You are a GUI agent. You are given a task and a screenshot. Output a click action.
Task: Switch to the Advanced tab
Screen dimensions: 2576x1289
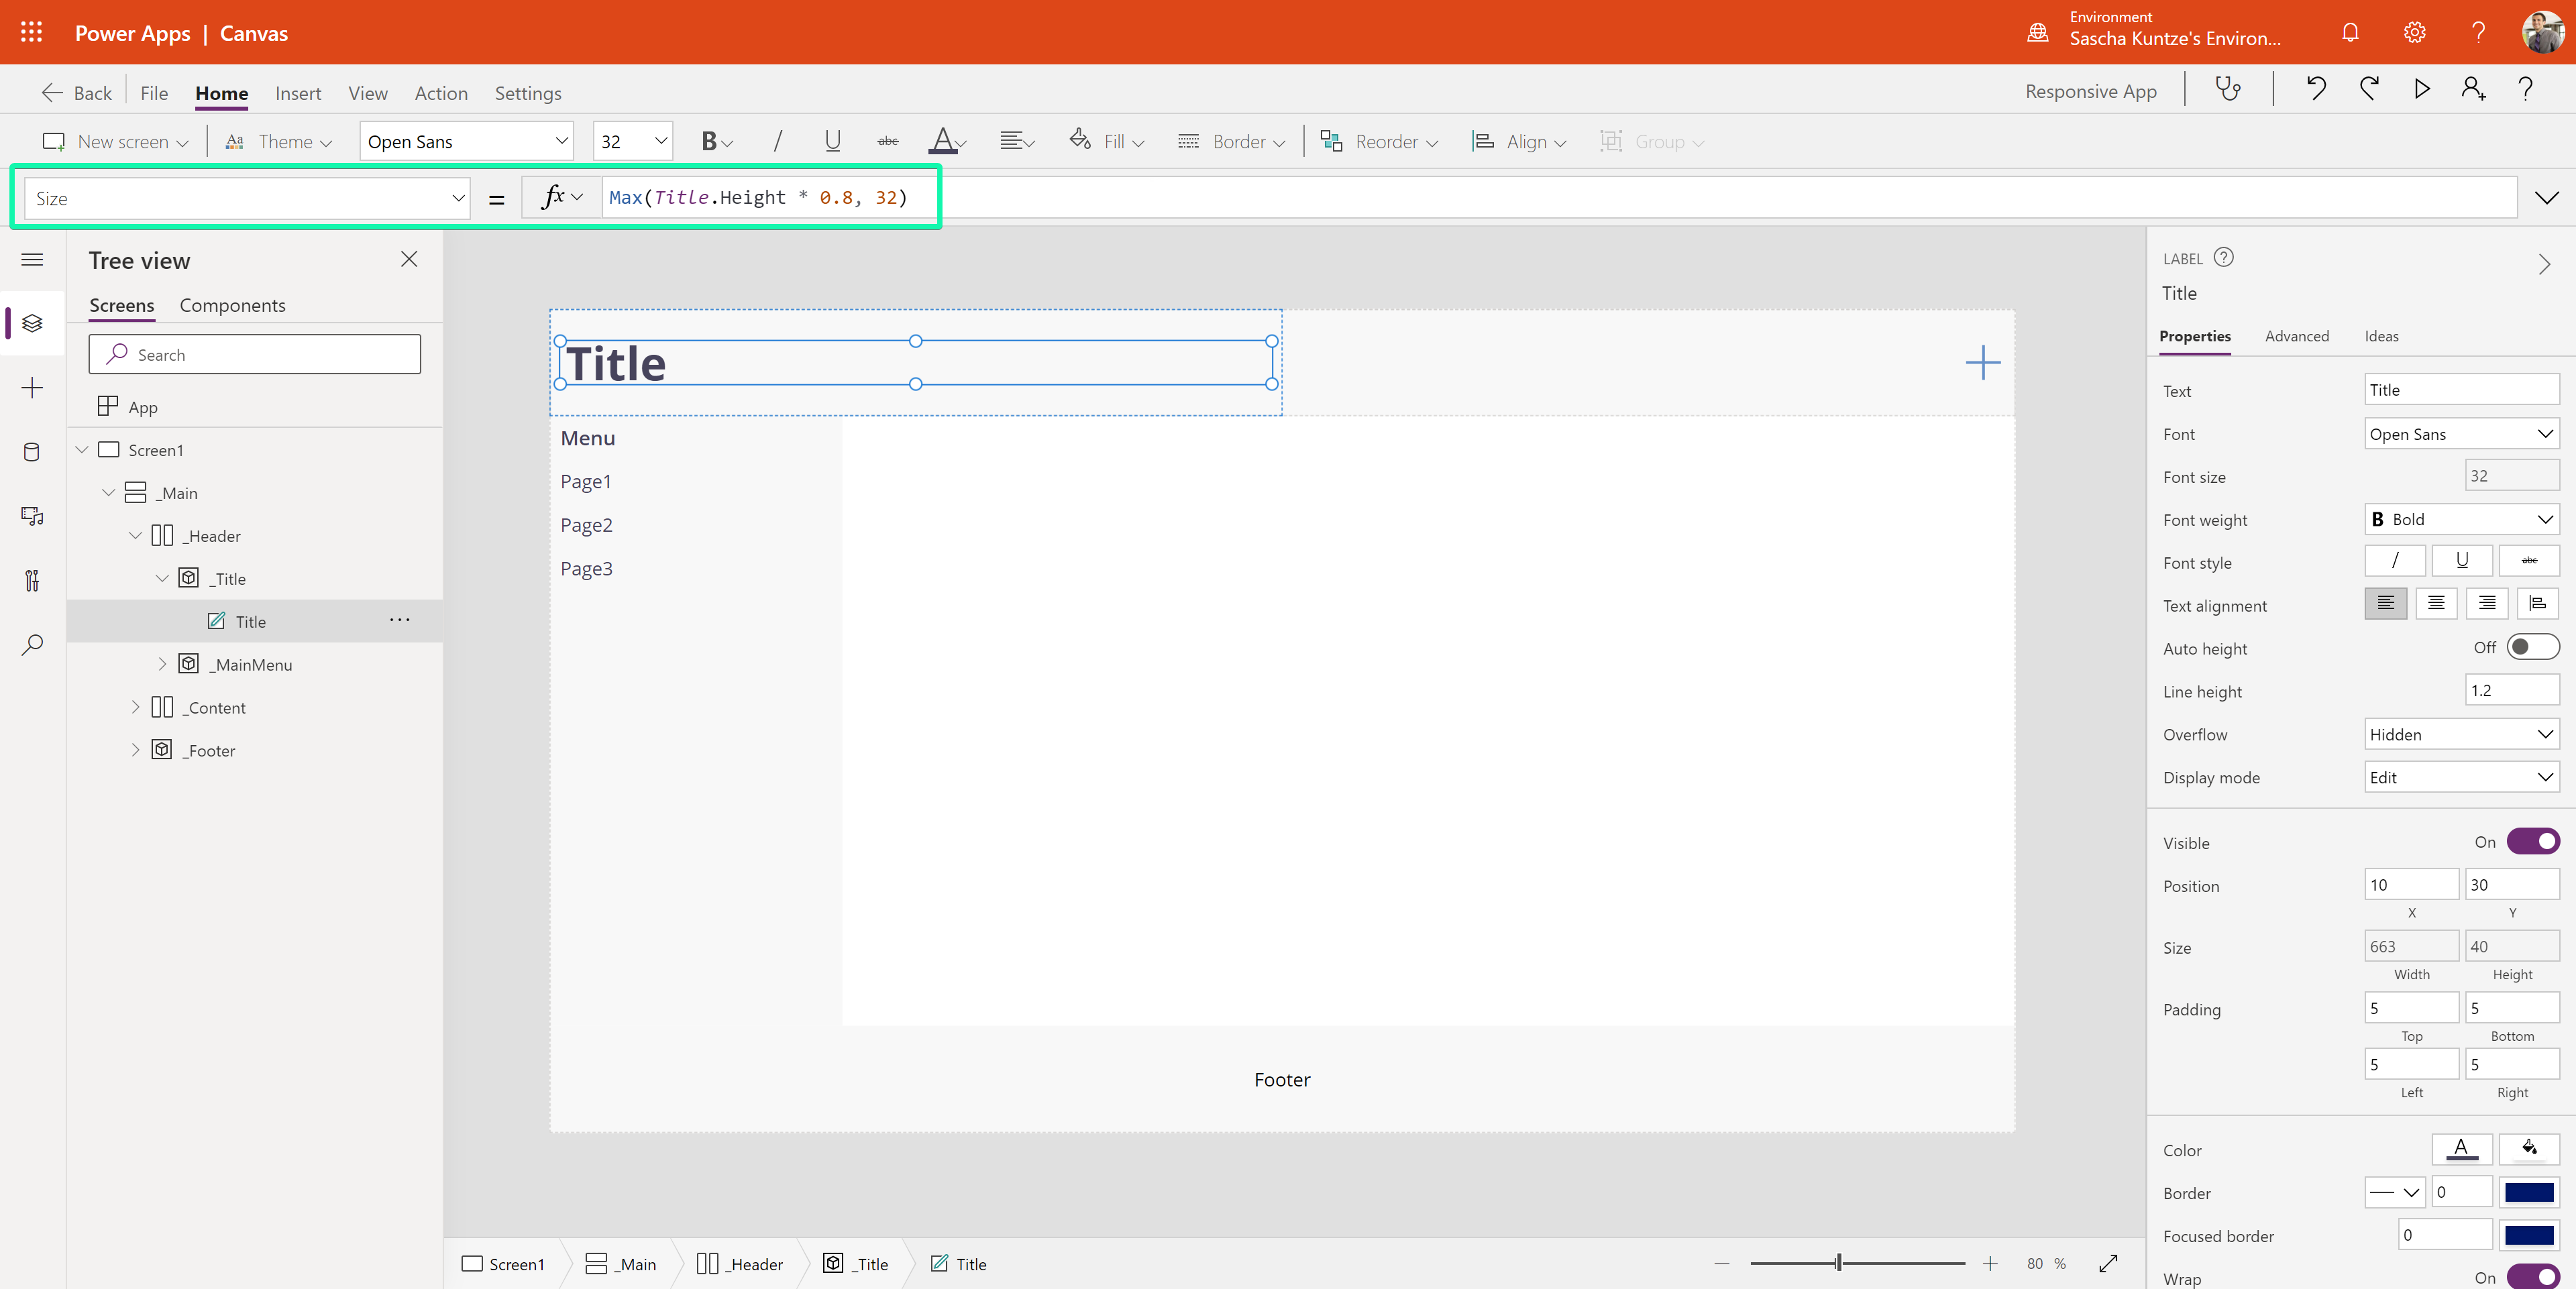coord(2296,335)
